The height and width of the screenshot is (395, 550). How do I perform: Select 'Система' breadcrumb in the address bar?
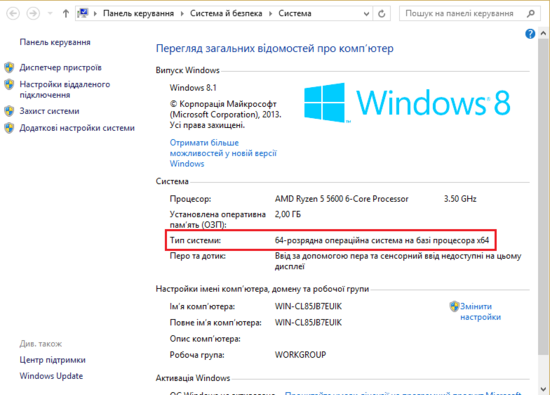(295, 13)
